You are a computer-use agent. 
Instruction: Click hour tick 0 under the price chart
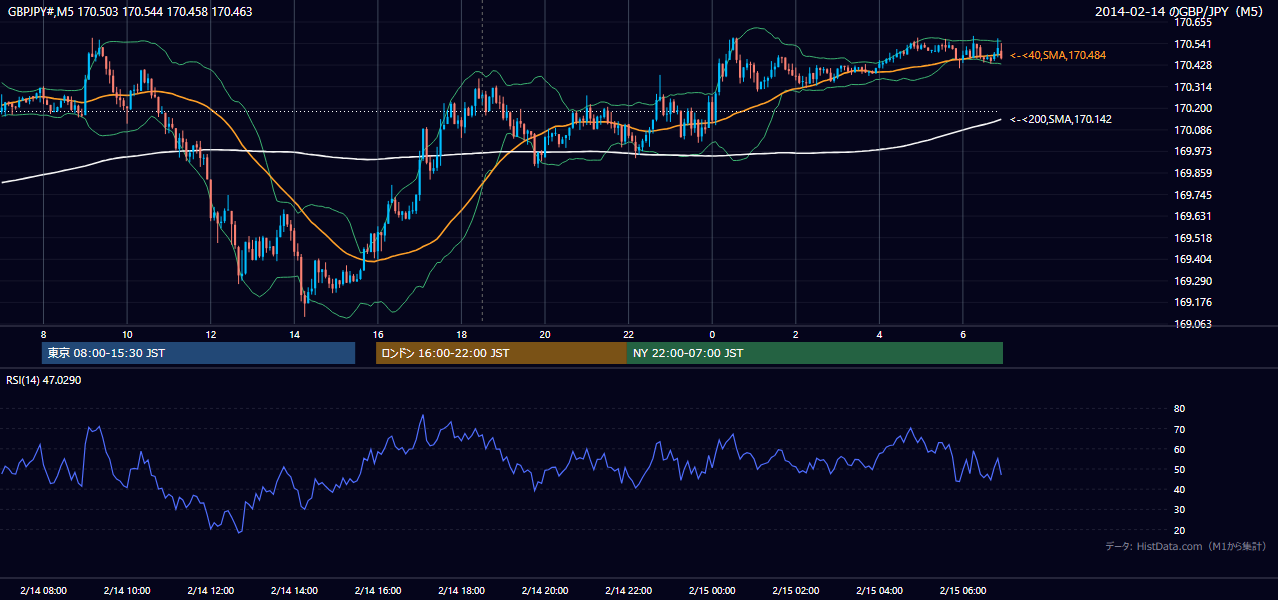[711, 334]
